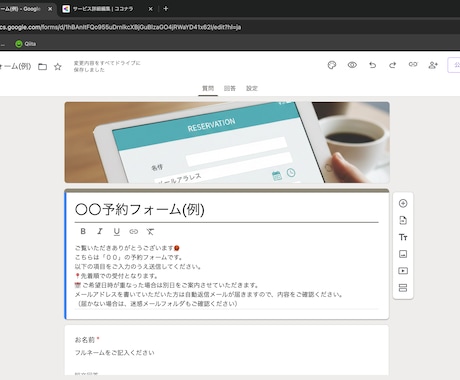This screenshot has width=460, height=380.
Task: Add collaborators with the person-plus icon
Action: [x=433, y=65]
